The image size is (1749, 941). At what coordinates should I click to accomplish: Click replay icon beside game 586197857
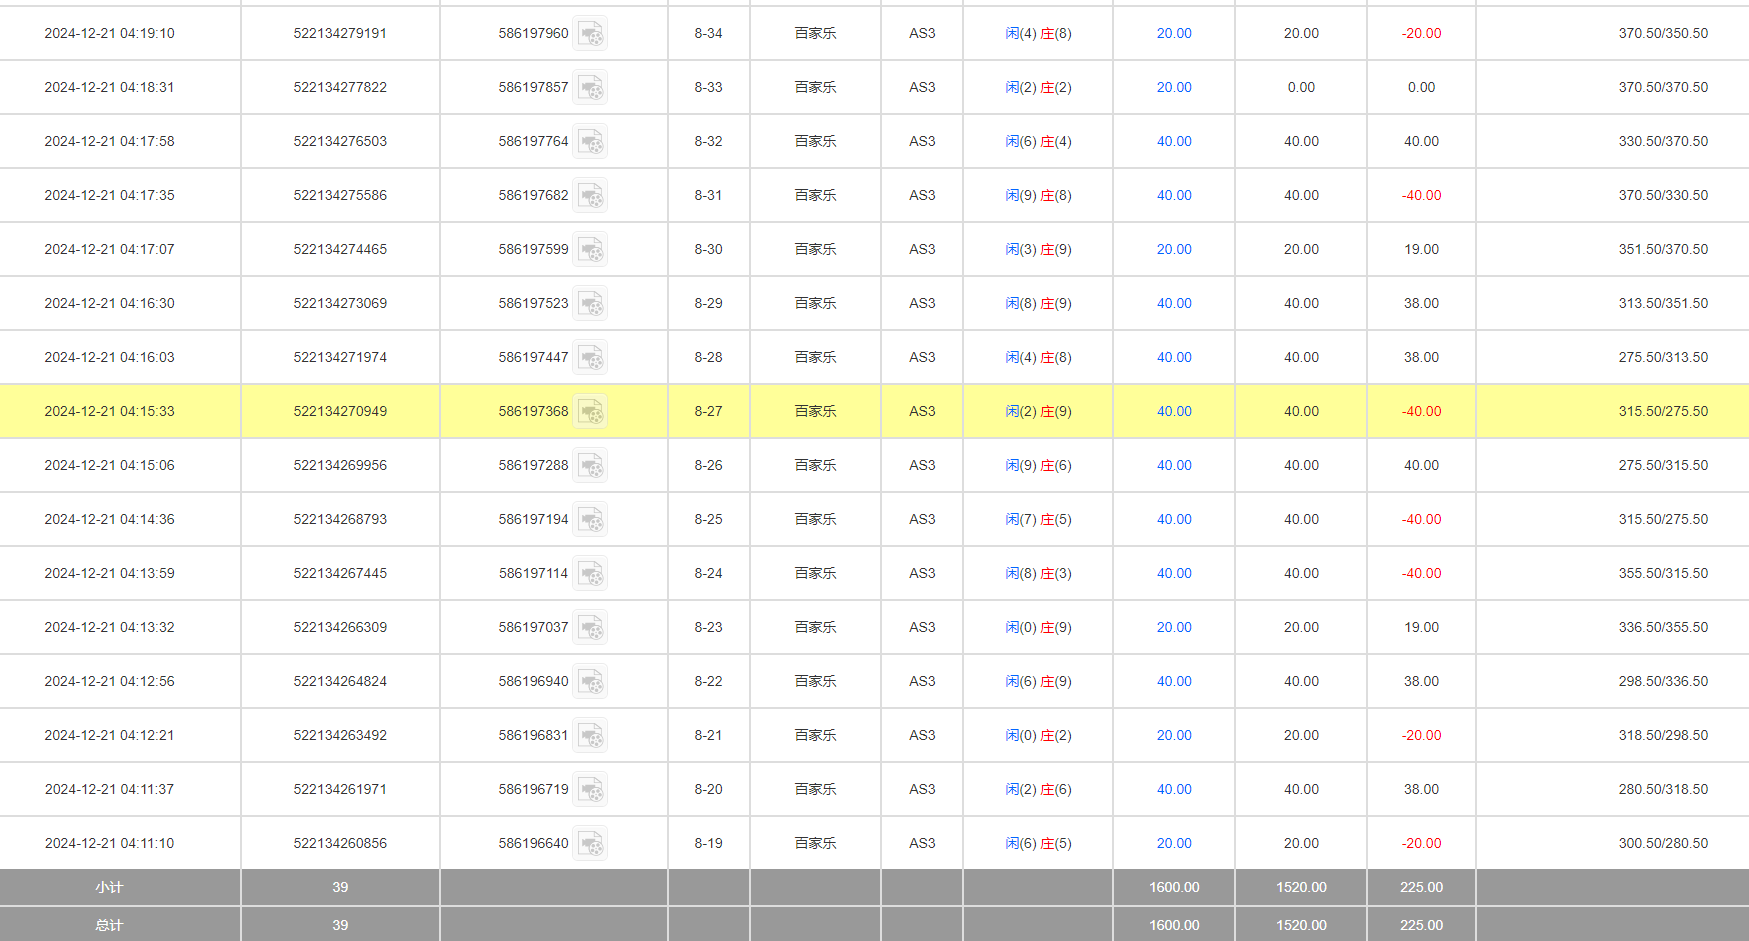coord(590,88)
